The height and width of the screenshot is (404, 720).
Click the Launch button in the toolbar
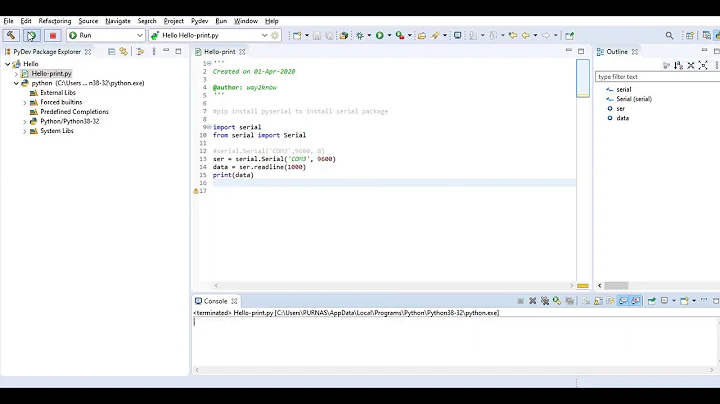tap(31, 35)
